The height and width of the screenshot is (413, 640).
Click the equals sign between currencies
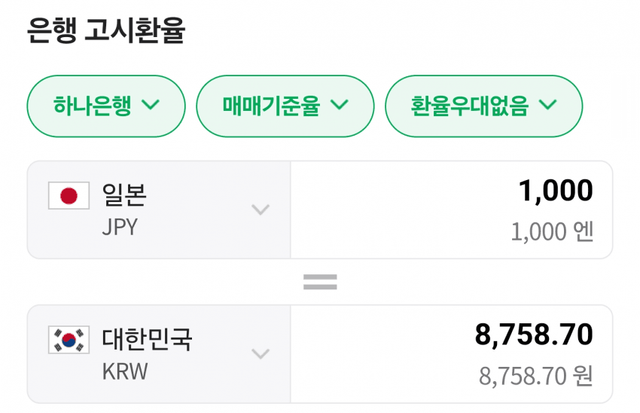(320, 282)
